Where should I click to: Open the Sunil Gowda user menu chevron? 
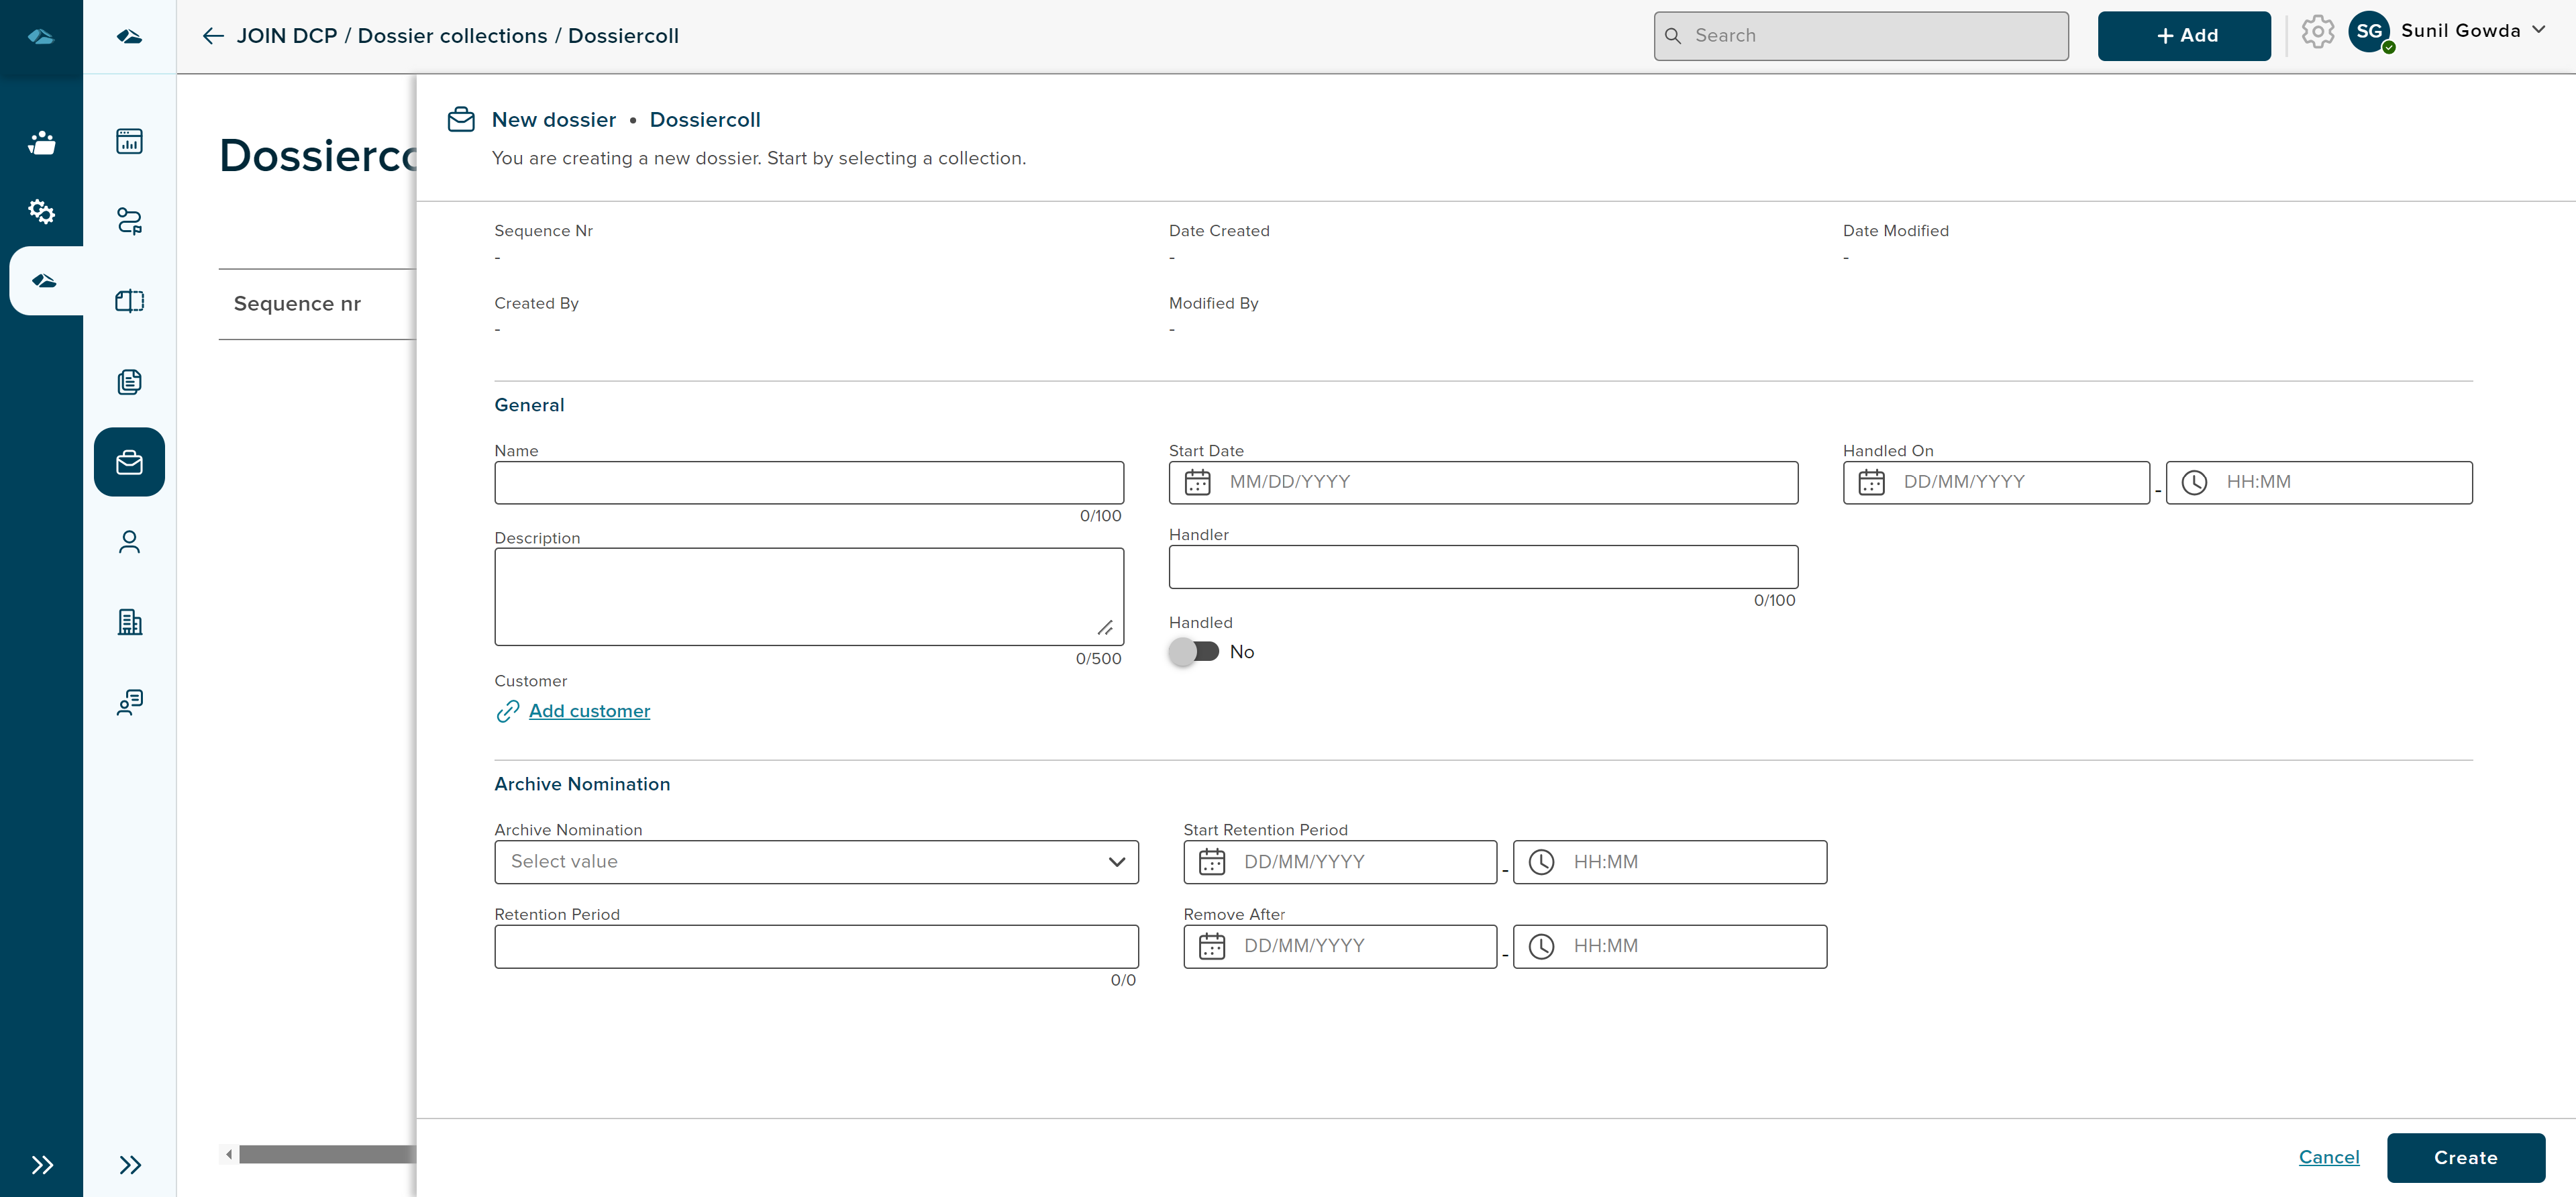2539,30
